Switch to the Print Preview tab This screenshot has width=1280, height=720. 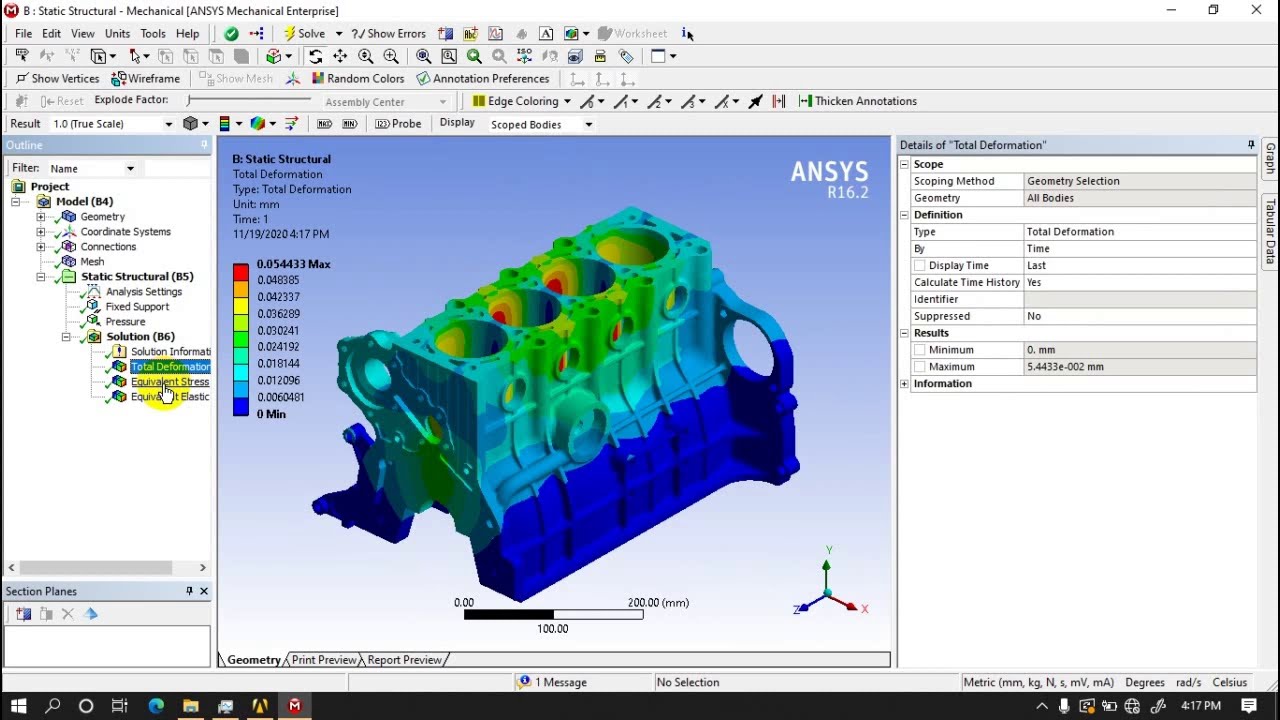pyautogui.click(x=323, y=660)
